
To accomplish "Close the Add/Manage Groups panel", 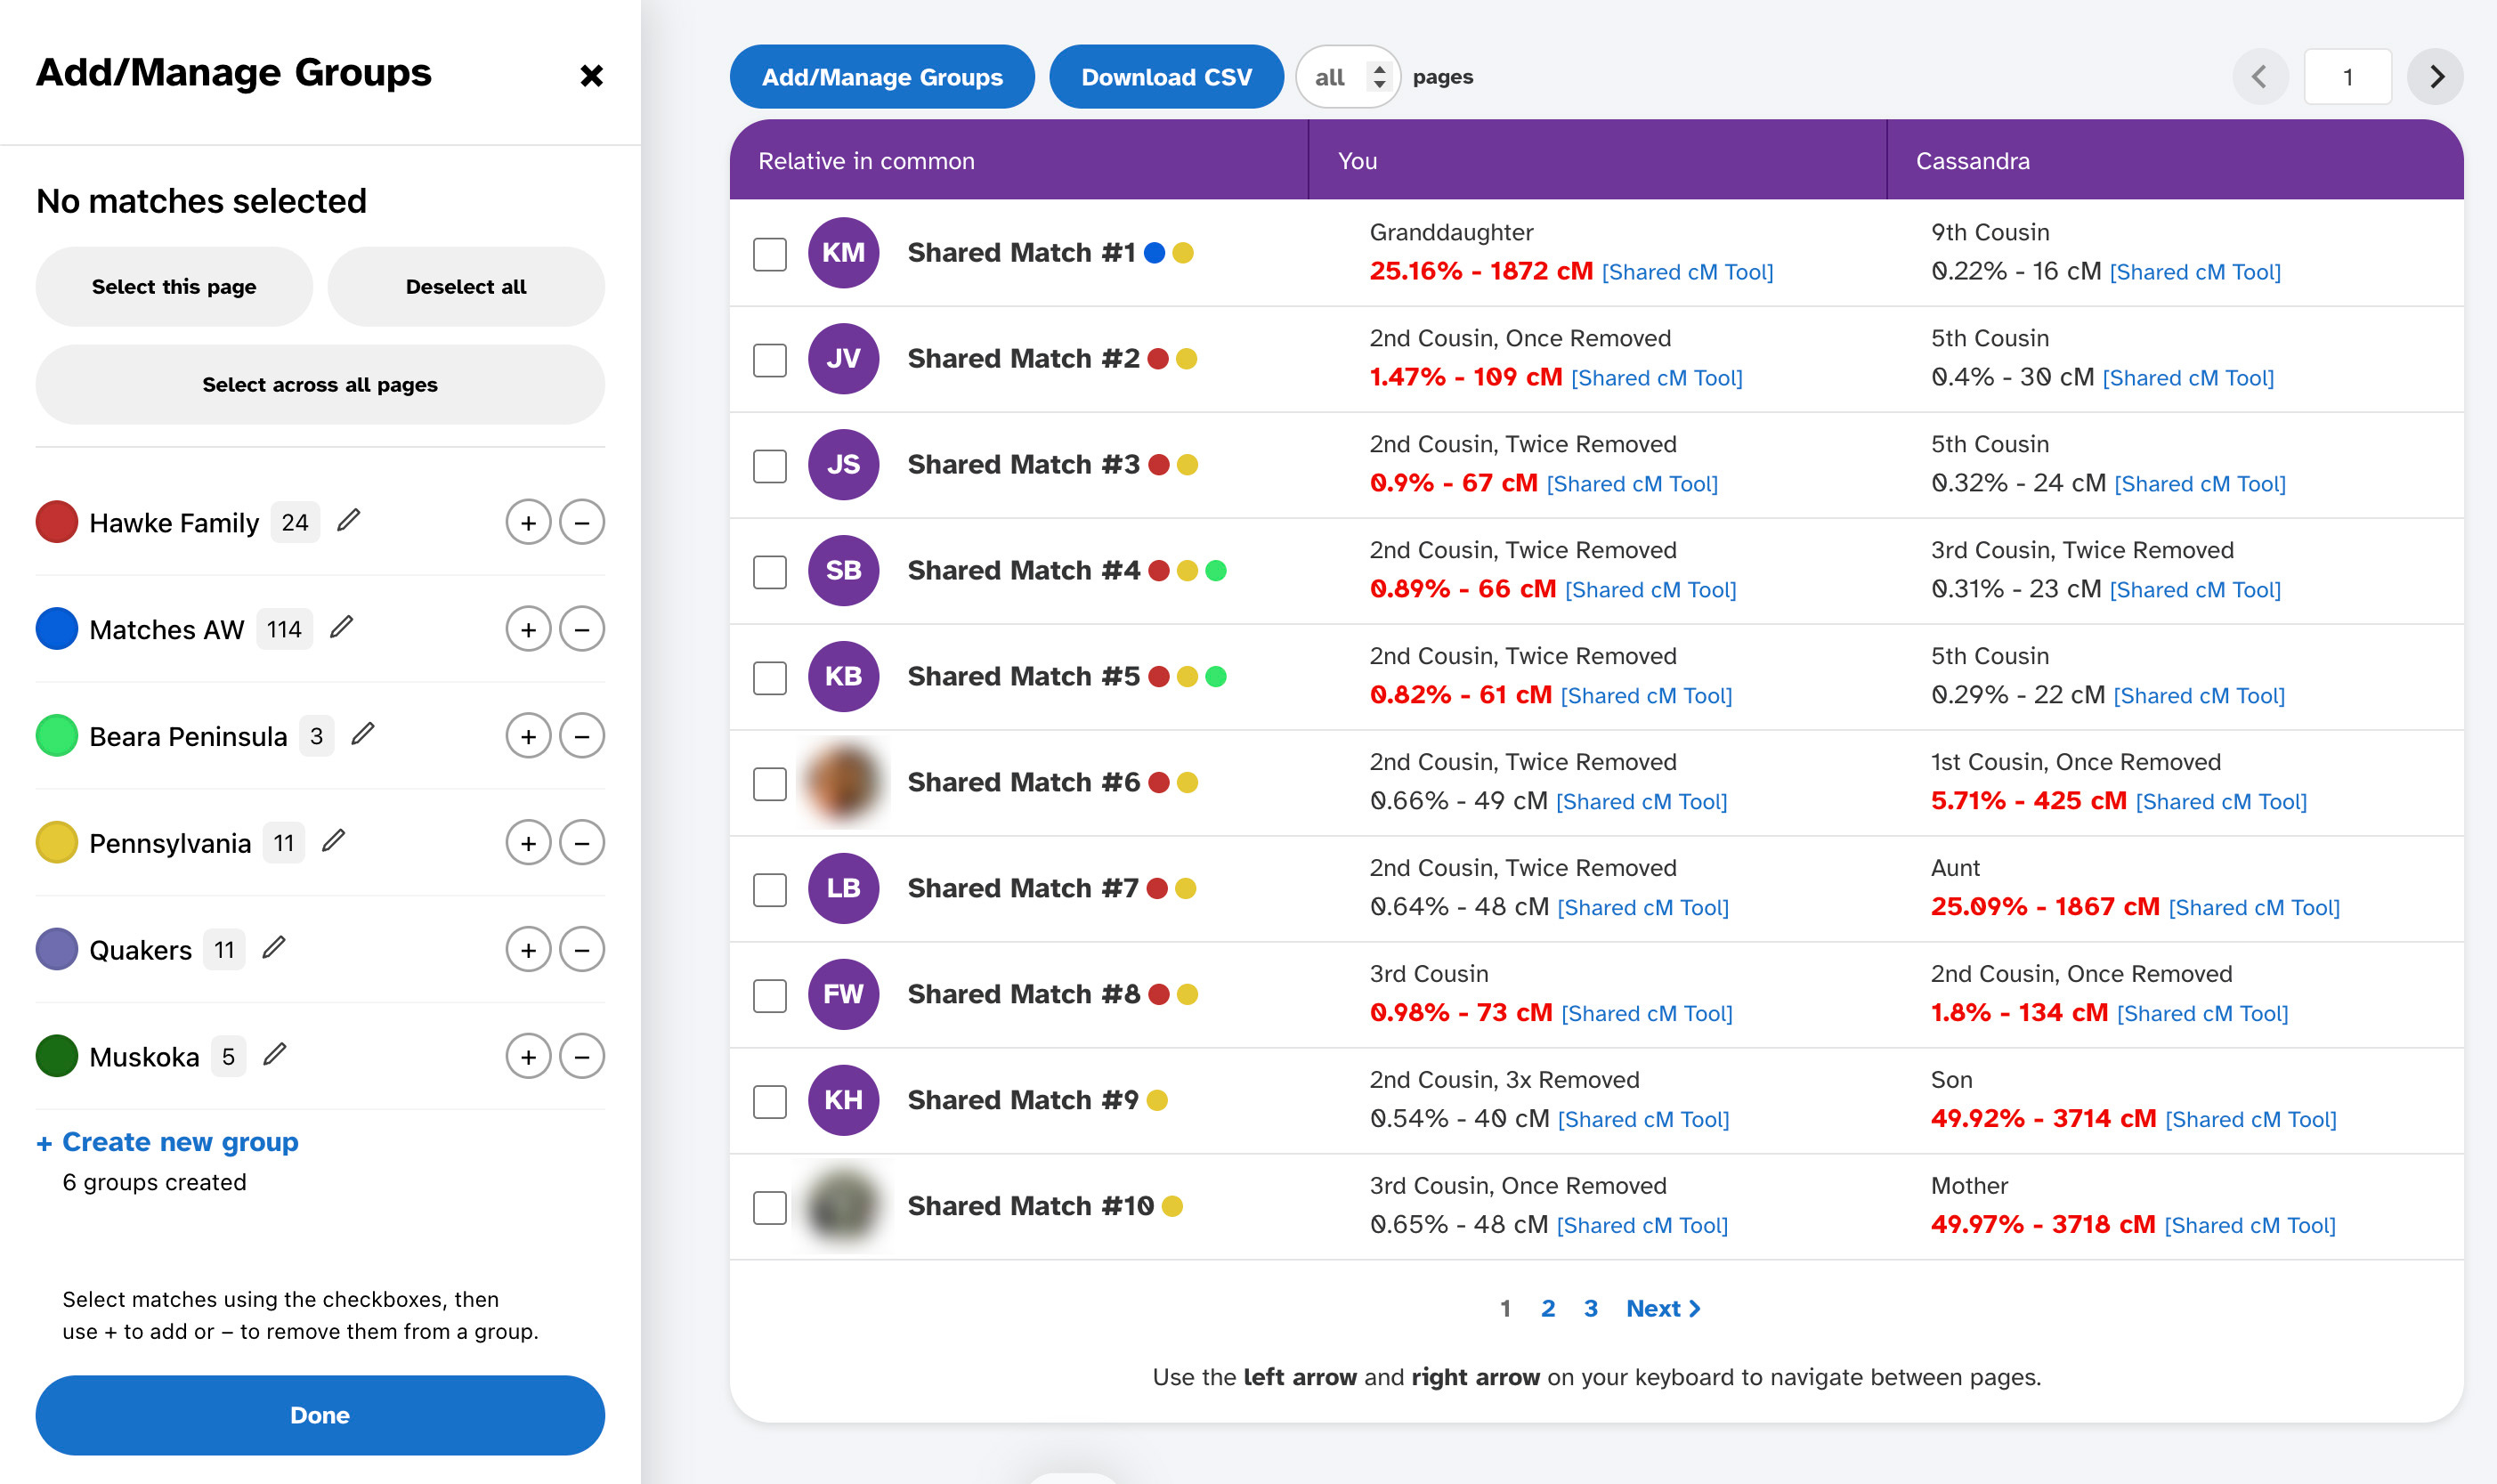I will tap(591, 76).
